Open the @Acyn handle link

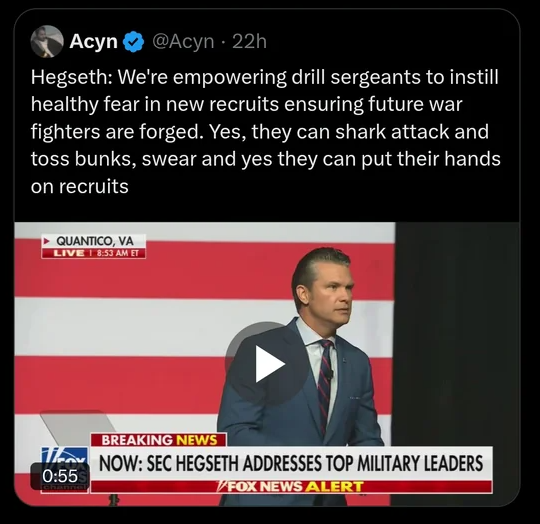pos(183,42)
